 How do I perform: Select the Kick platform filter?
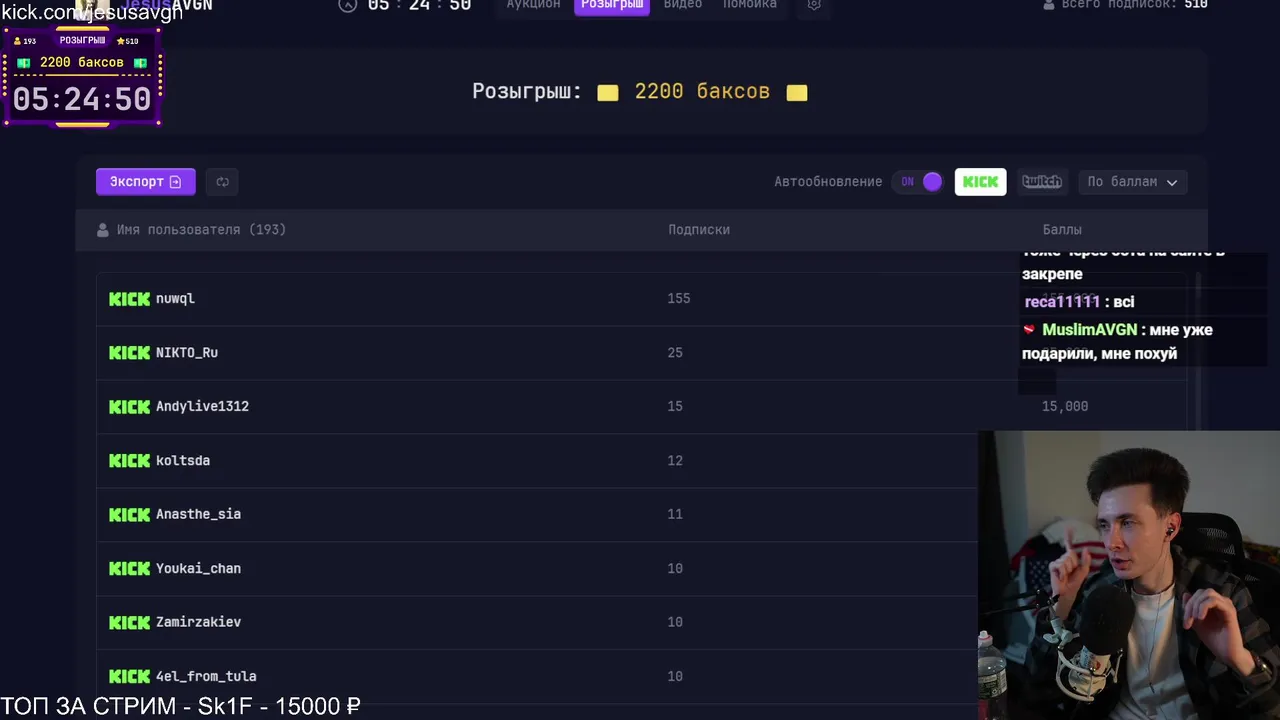point(980,181)
